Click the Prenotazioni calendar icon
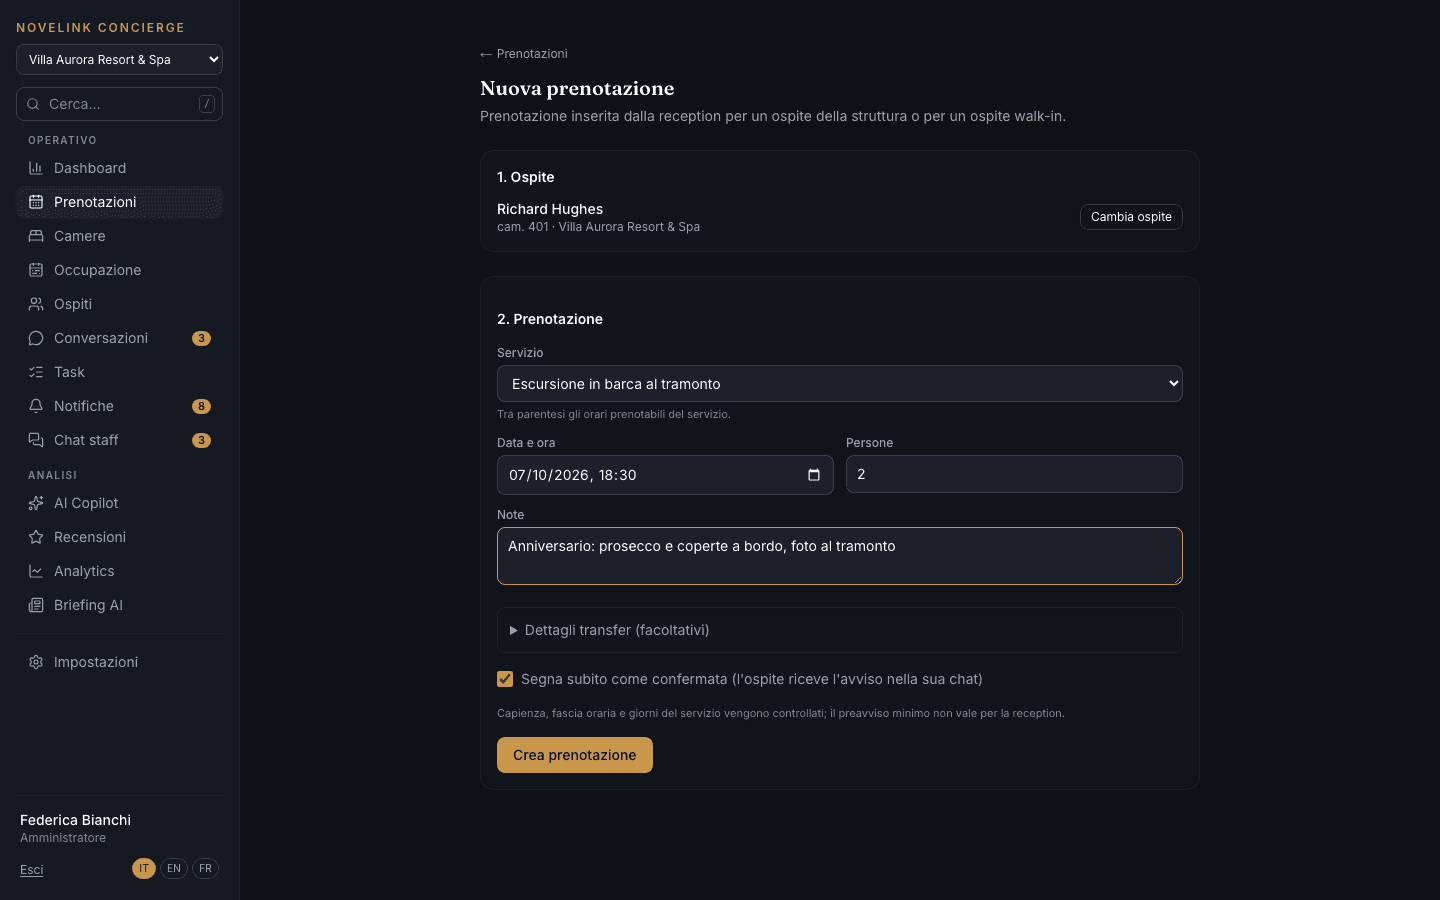 (x=36, y=202)
